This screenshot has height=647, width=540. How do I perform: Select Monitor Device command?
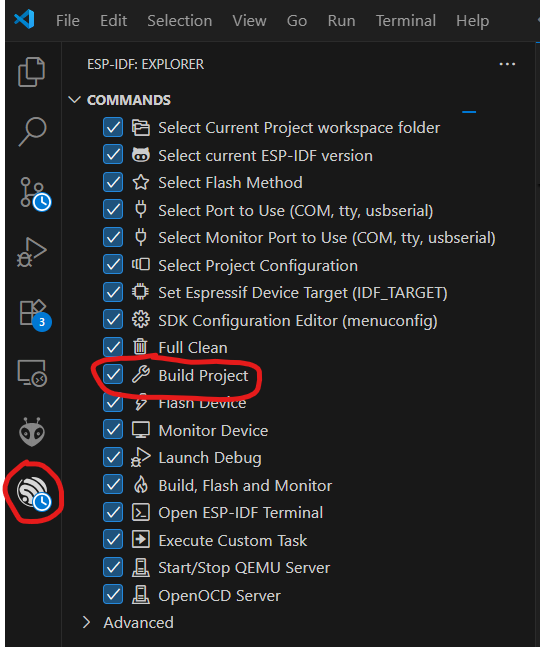(213, 430)
